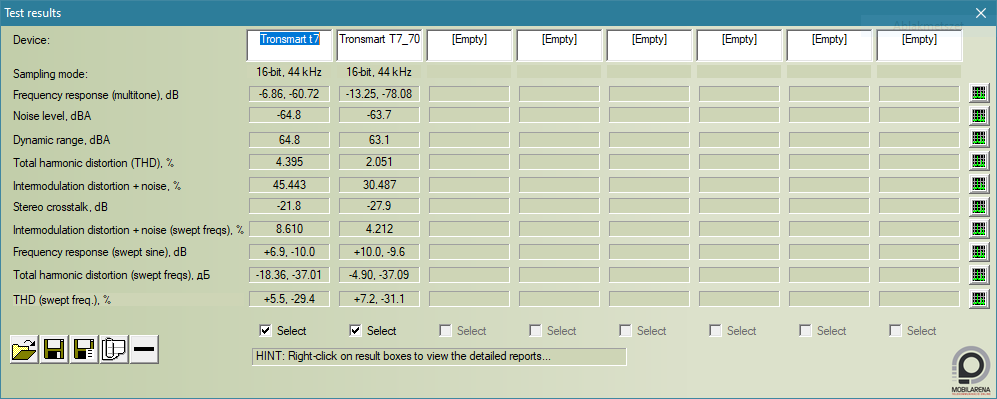Screen dimensions: 997x399
Task: Click Select checkbox under fourth device column
Action: coord(536,330)
